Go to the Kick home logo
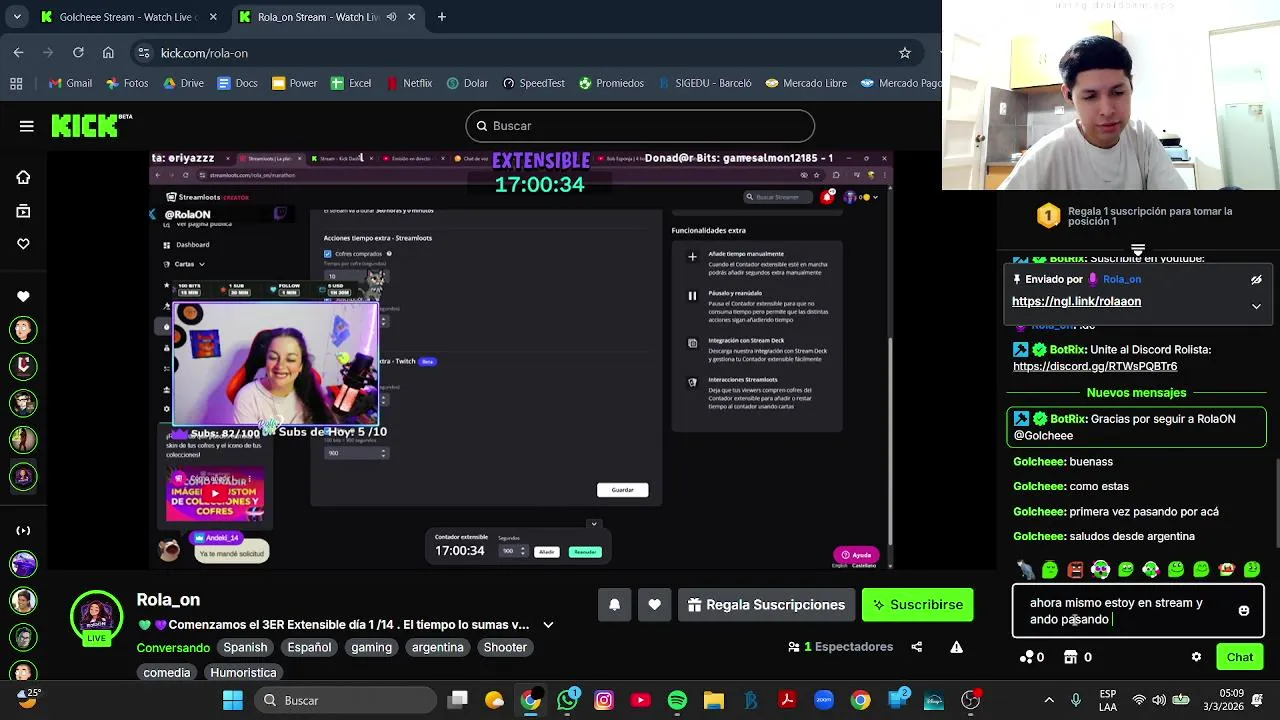Screen dimensions: 1280x720 [x=91, y=125]
